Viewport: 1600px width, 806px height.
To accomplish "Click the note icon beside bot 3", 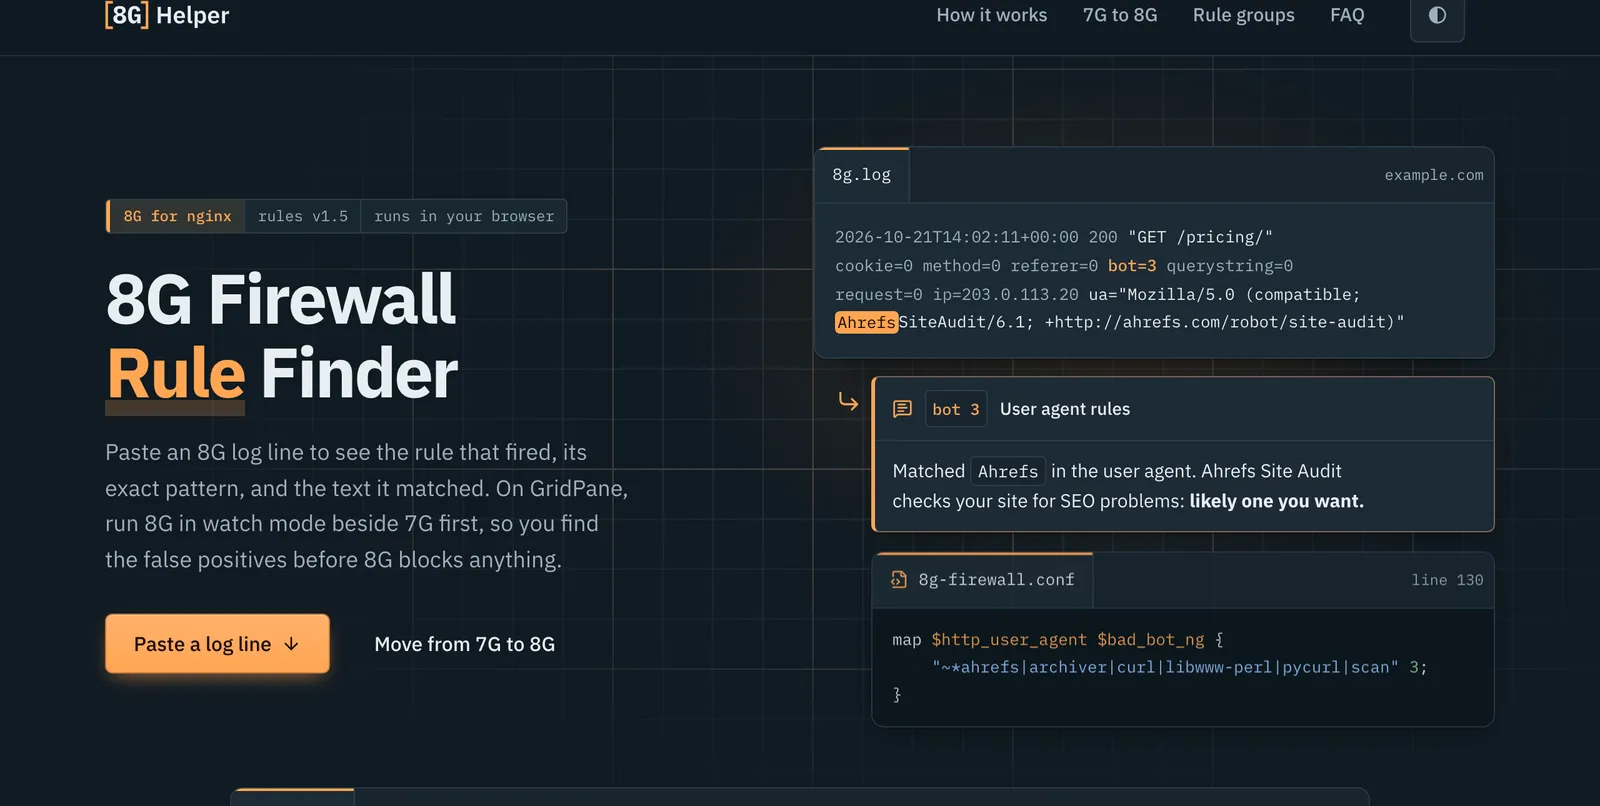I will pos(902,409).
